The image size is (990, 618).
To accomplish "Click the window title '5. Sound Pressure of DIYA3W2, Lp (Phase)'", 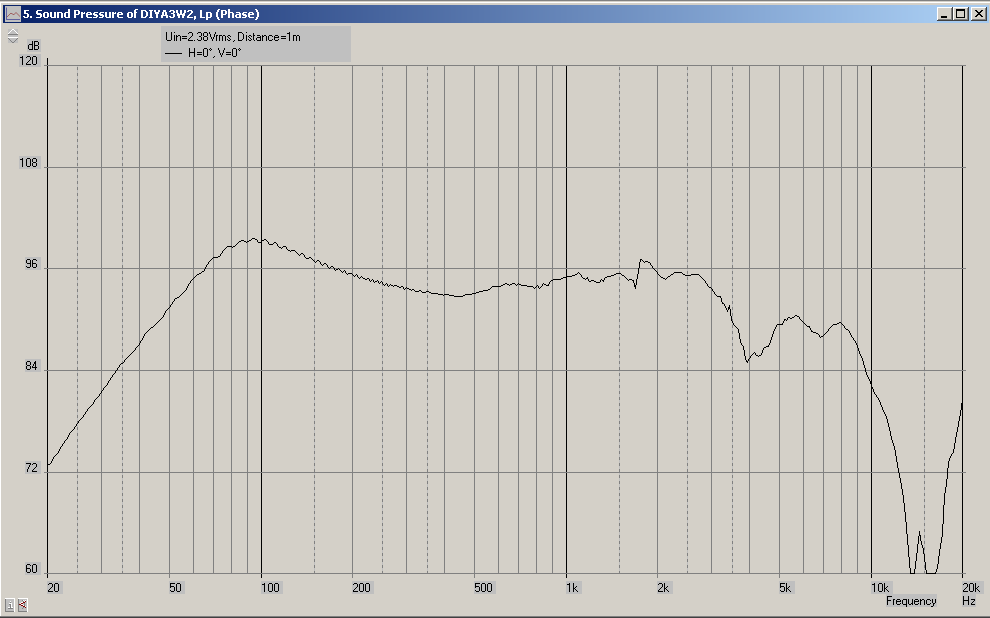I will [141, 14].
